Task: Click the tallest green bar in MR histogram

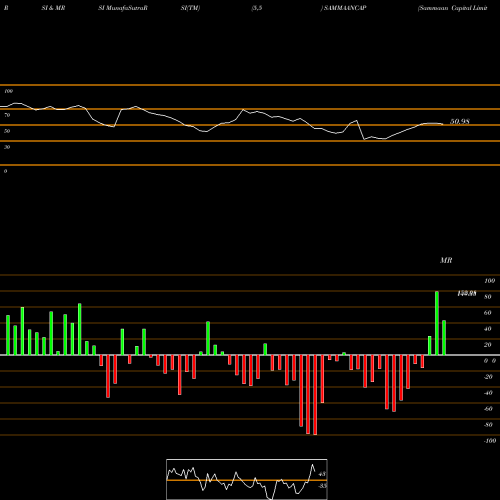Action: pyautogui.click(x=437, y=323)
